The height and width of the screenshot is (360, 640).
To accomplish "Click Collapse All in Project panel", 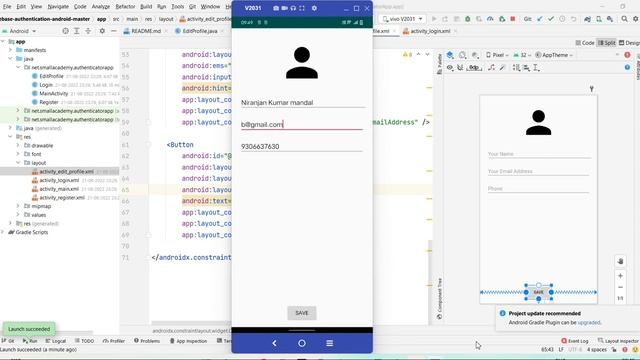I will 88,31.
